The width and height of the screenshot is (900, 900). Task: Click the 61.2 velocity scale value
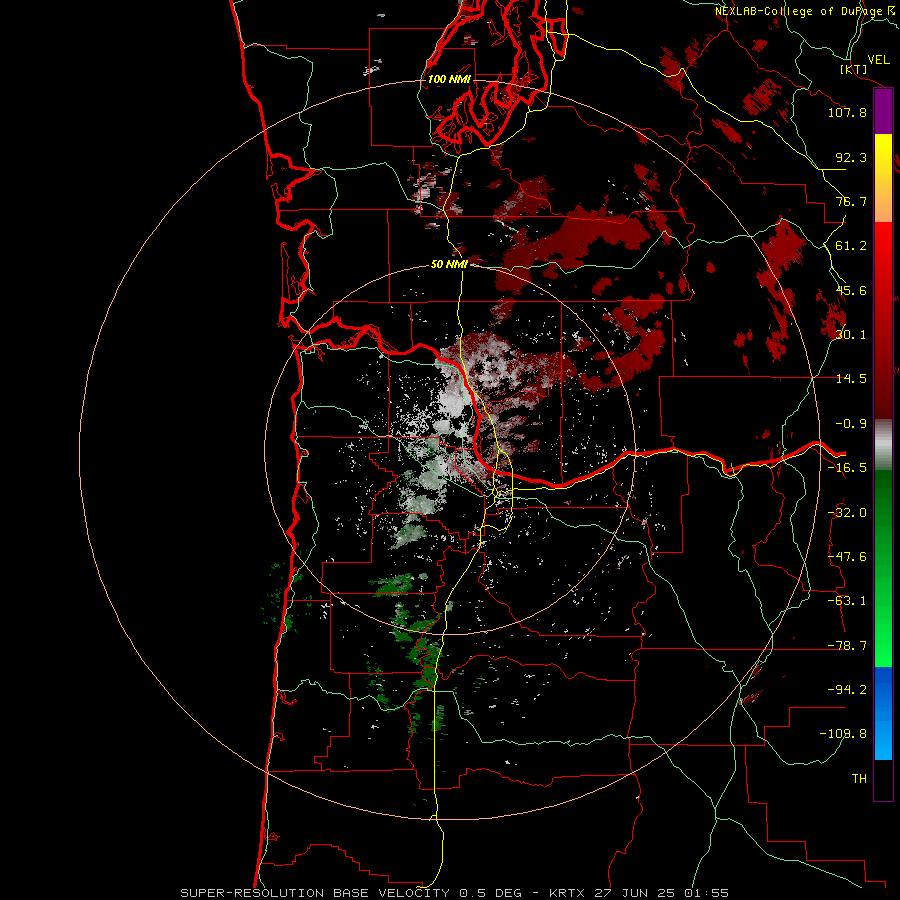pyautogui.click(x=851, y=246)
